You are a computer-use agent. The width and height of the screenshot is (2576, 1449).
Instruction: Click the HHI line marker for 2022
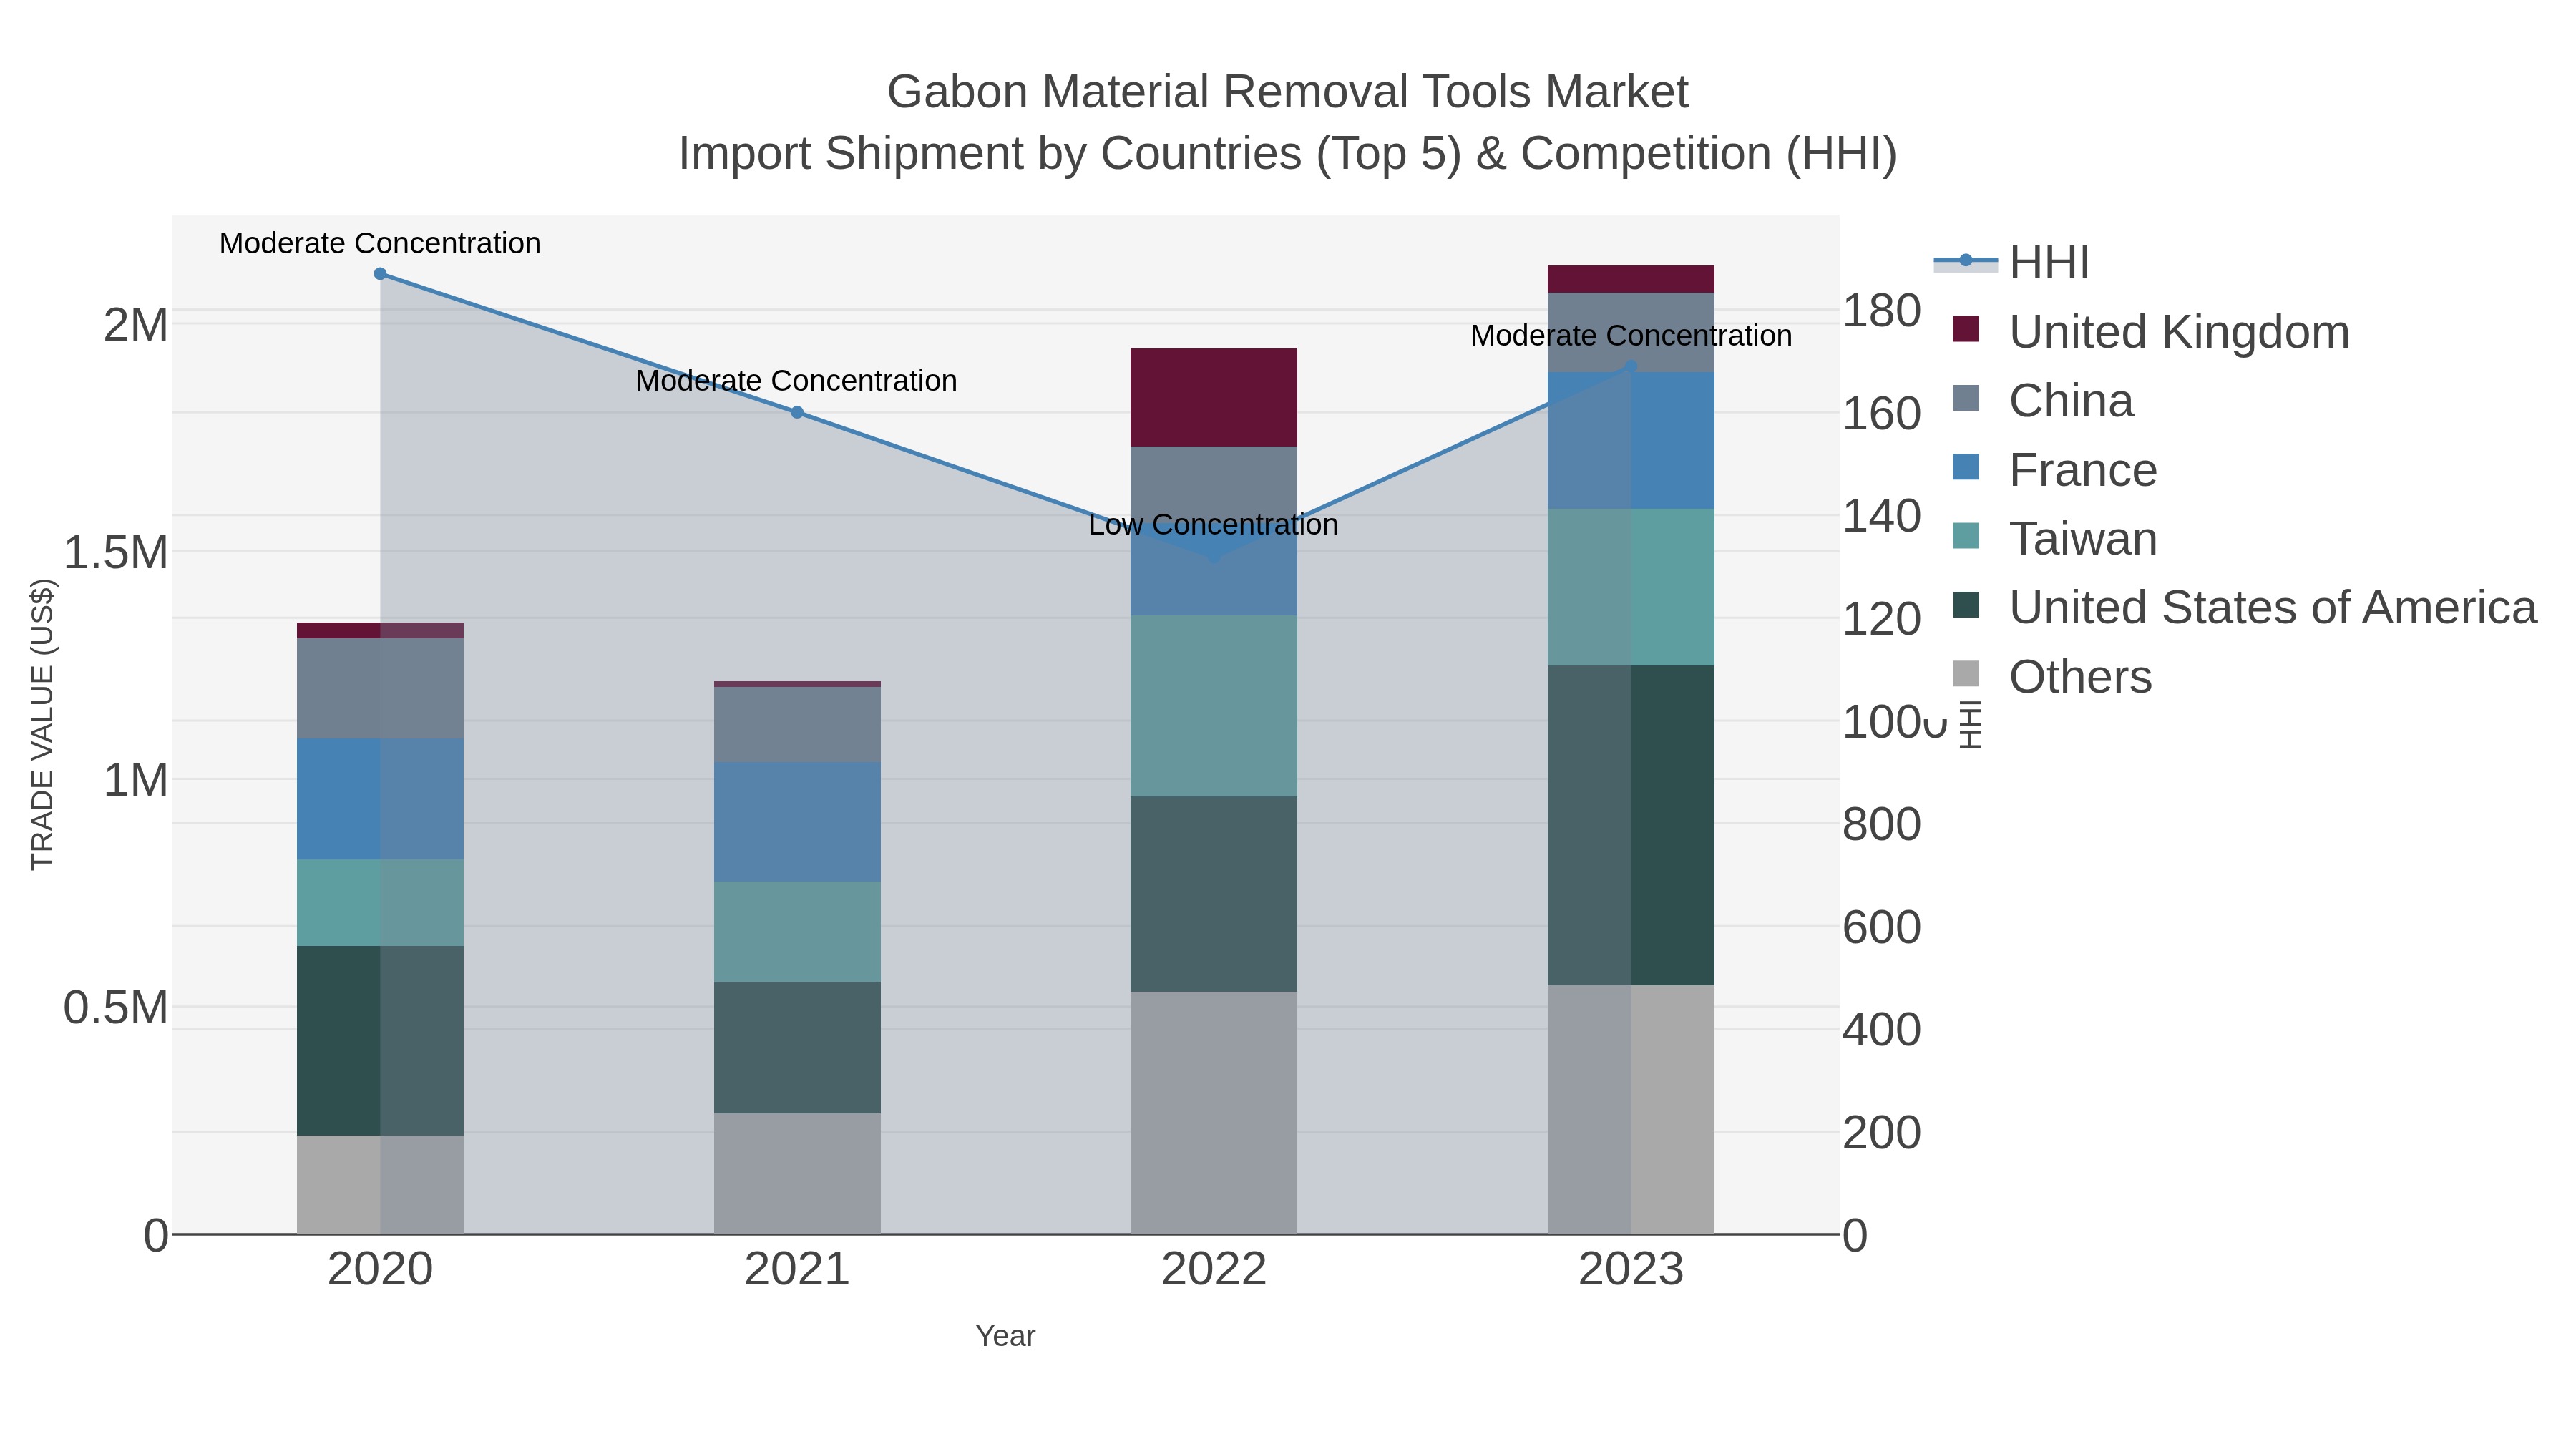pos(1214,557)
